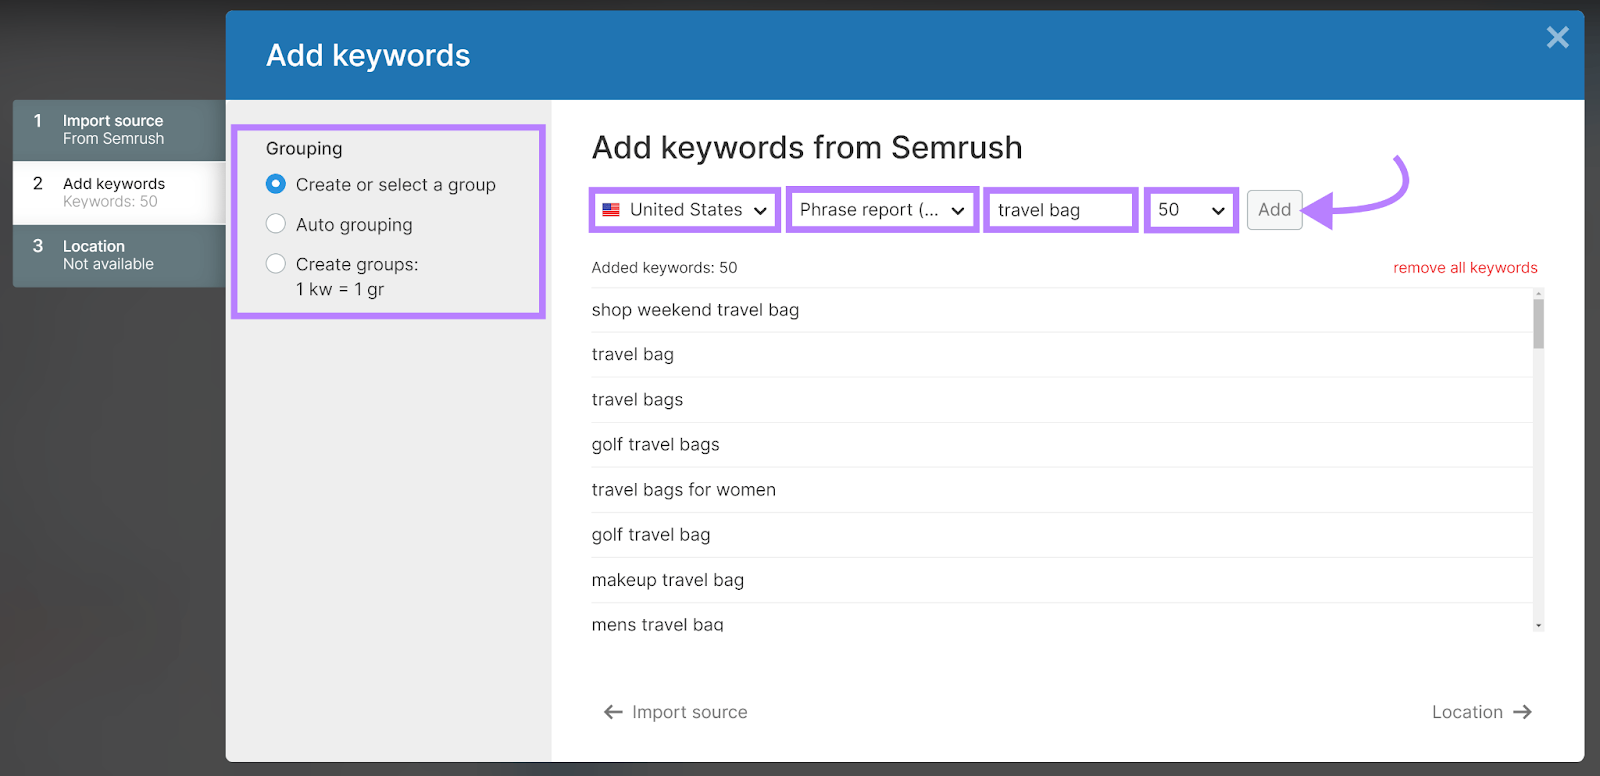Click scrollbar down arrow of keyword list
This screenshot has height=776, width=1600.
(1539, 625)
